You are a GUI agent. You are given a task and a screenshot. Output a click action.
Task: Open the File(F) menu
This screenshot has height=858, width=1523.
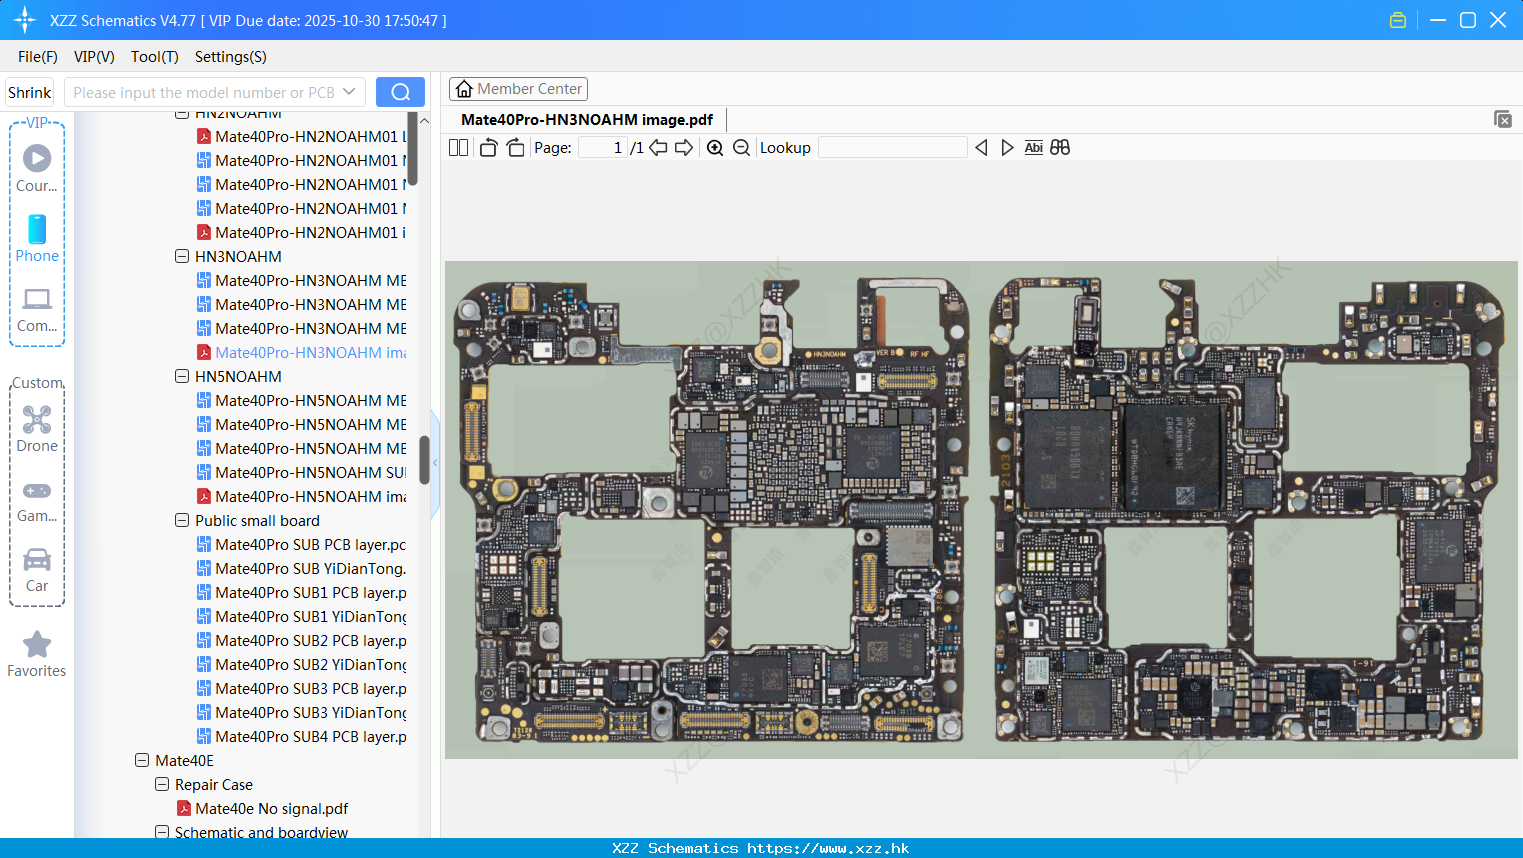click(x=38, y=57)
